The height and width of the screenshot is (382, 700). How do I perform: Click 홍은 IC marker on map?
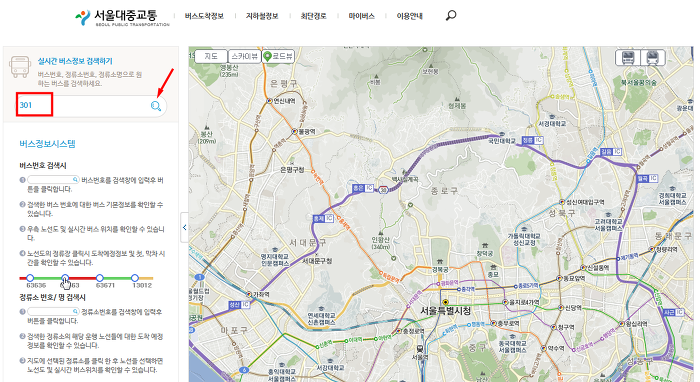[363, 188]
